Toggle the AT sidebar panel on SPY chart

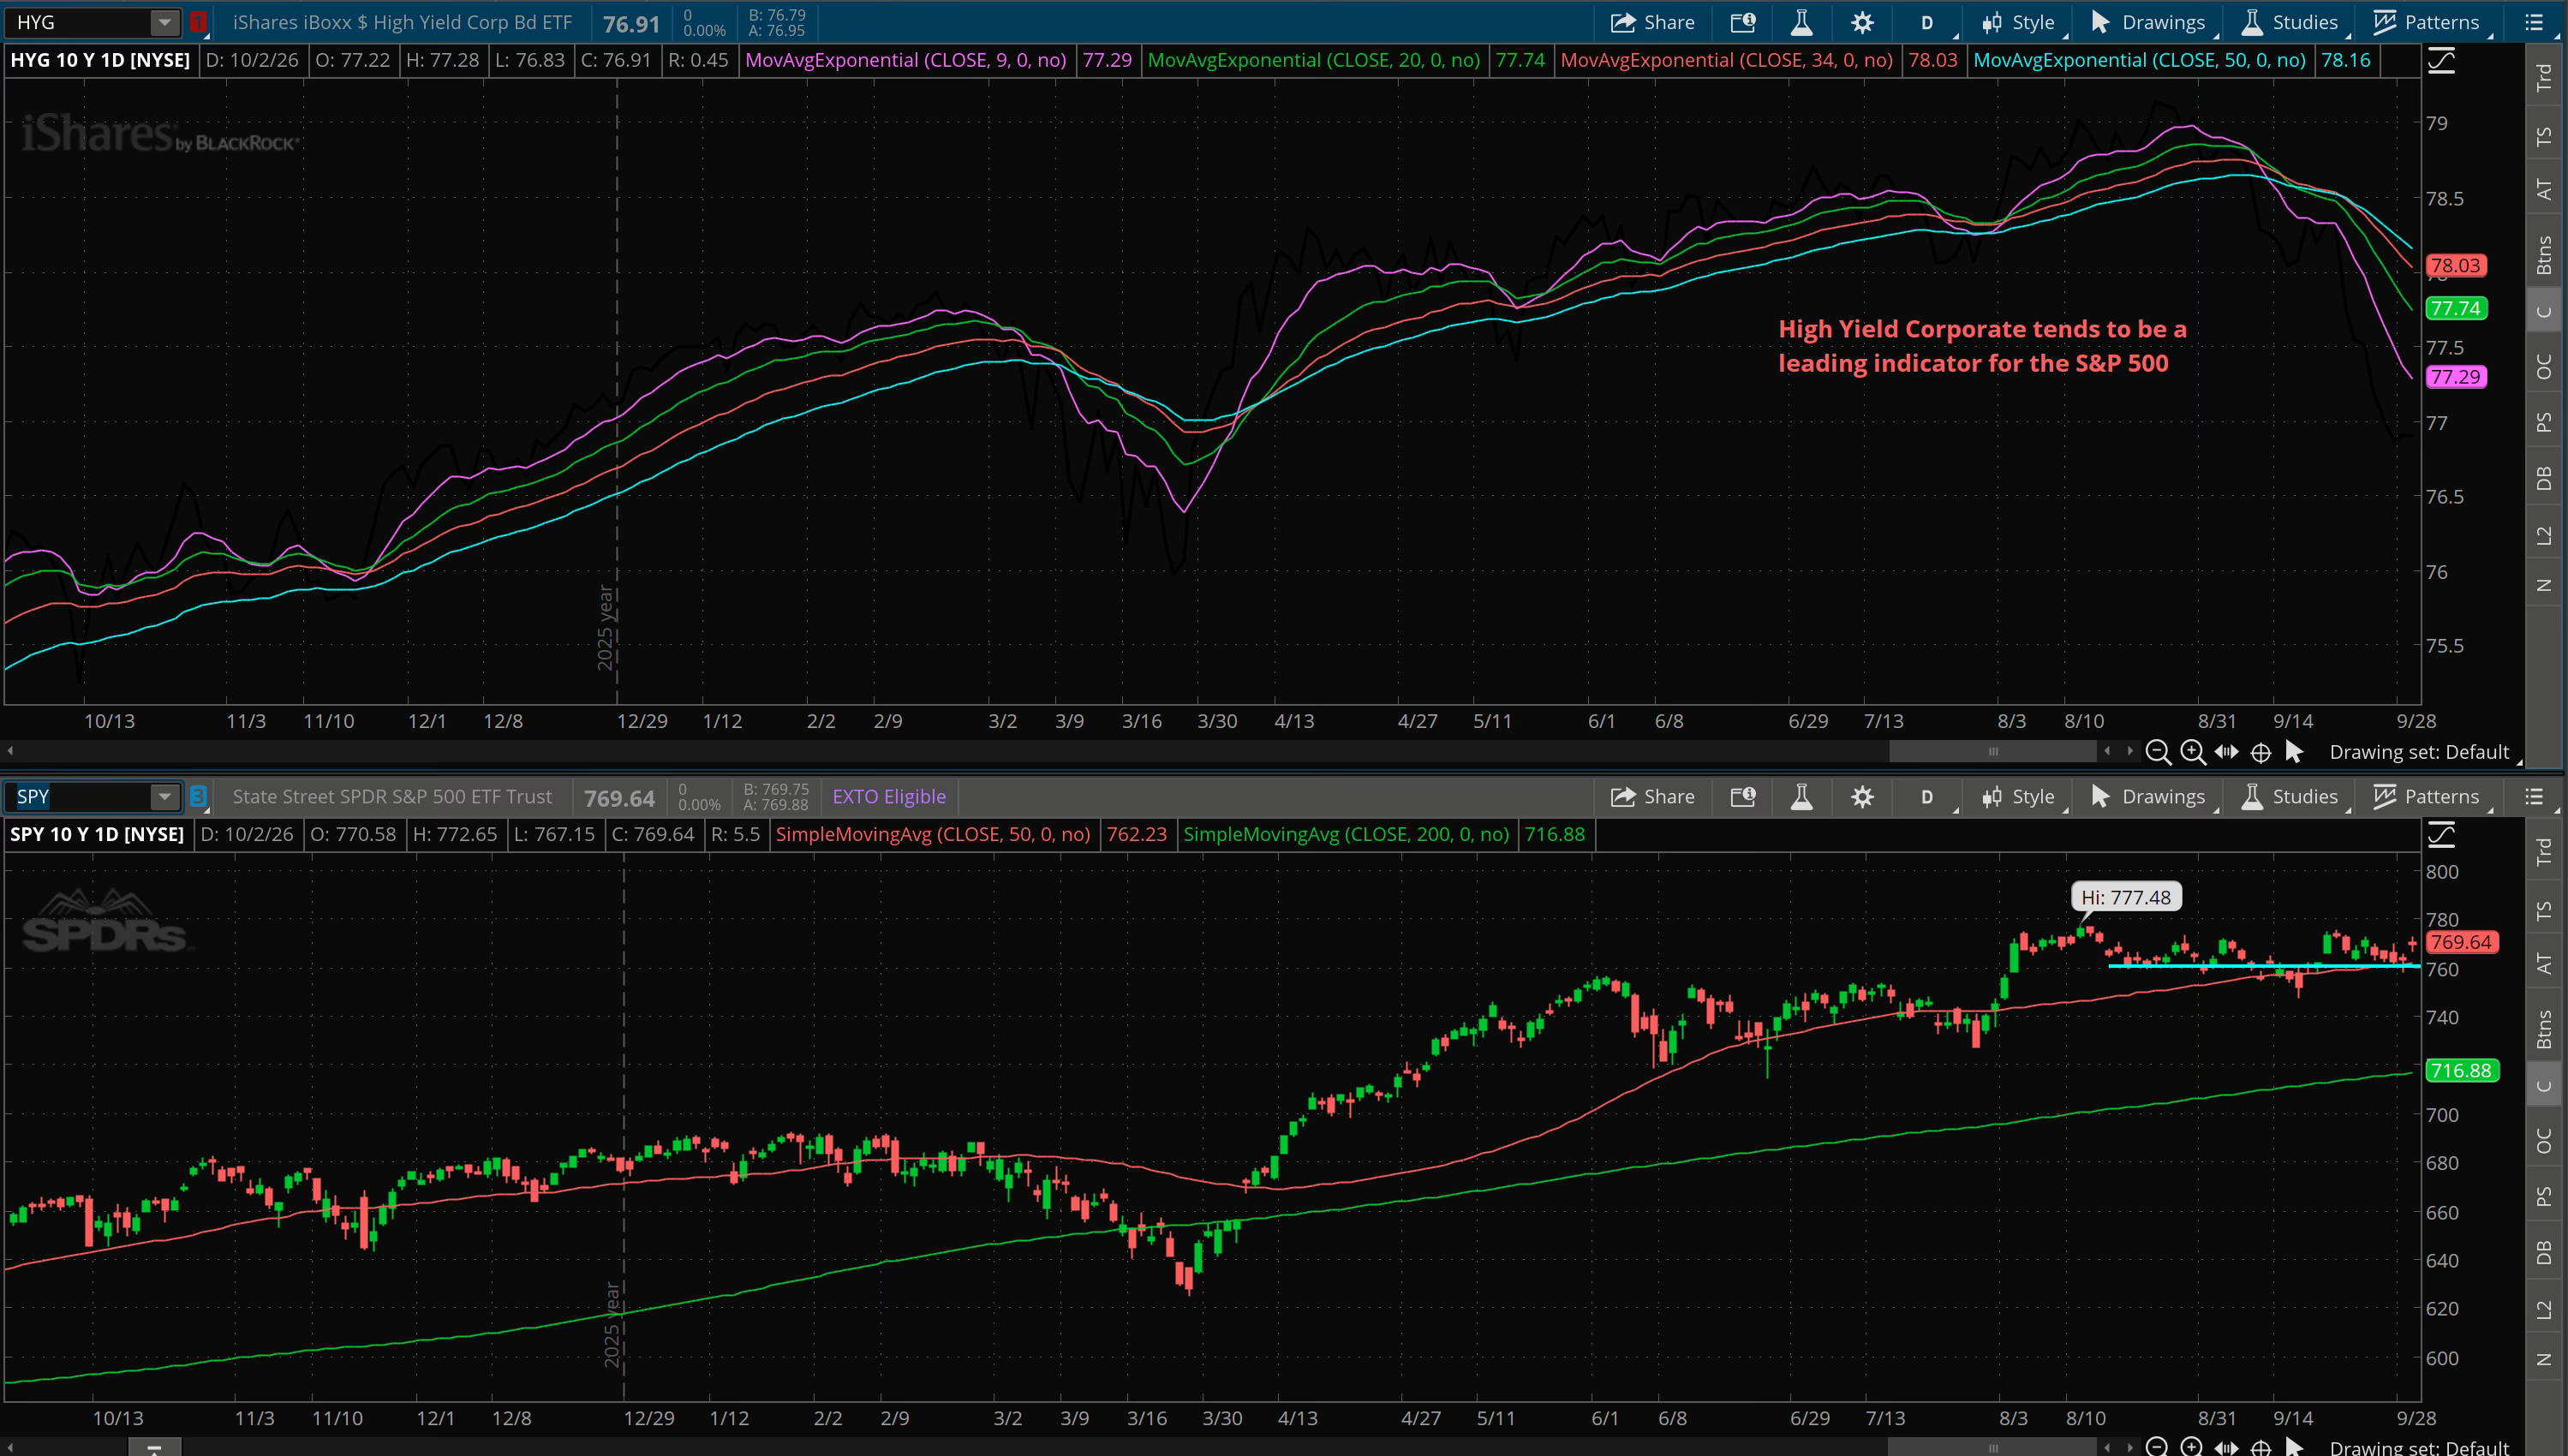(2545, 962)
